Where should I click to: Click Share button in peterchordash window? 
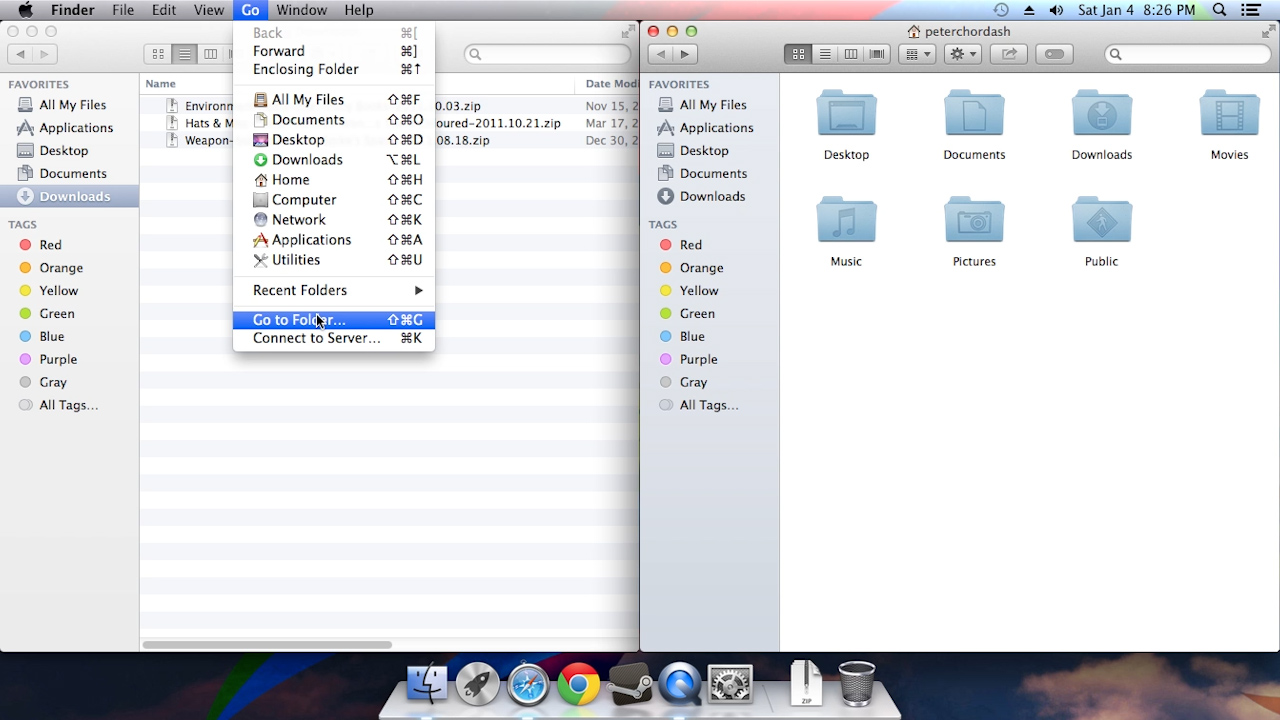pos(1009,54)
